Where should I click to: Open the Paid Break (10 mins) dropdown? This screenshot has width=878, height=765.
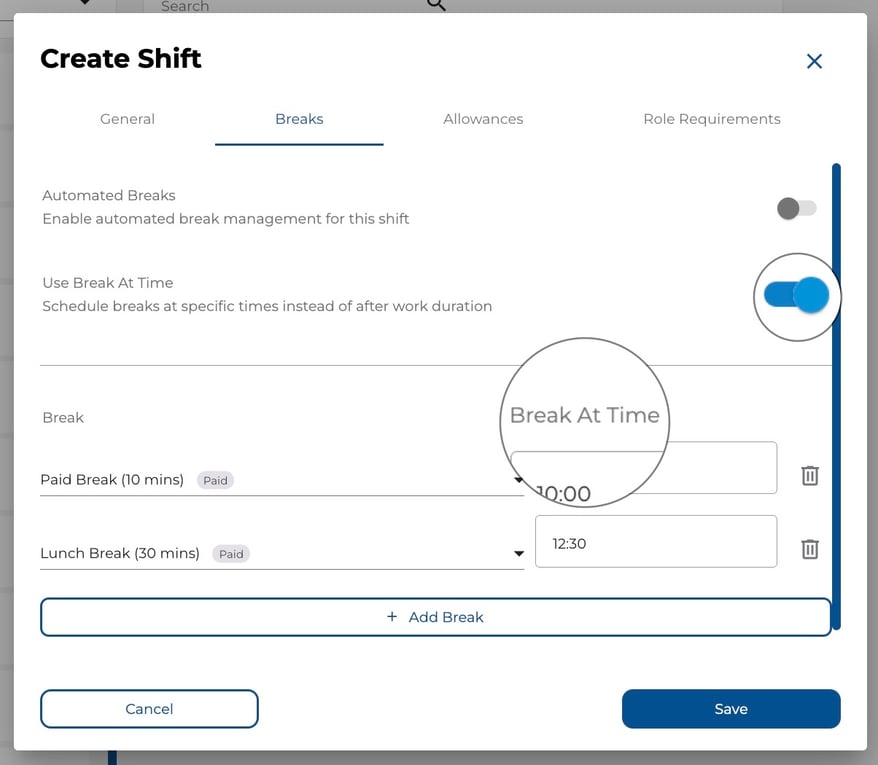click(x=282, y=480)
